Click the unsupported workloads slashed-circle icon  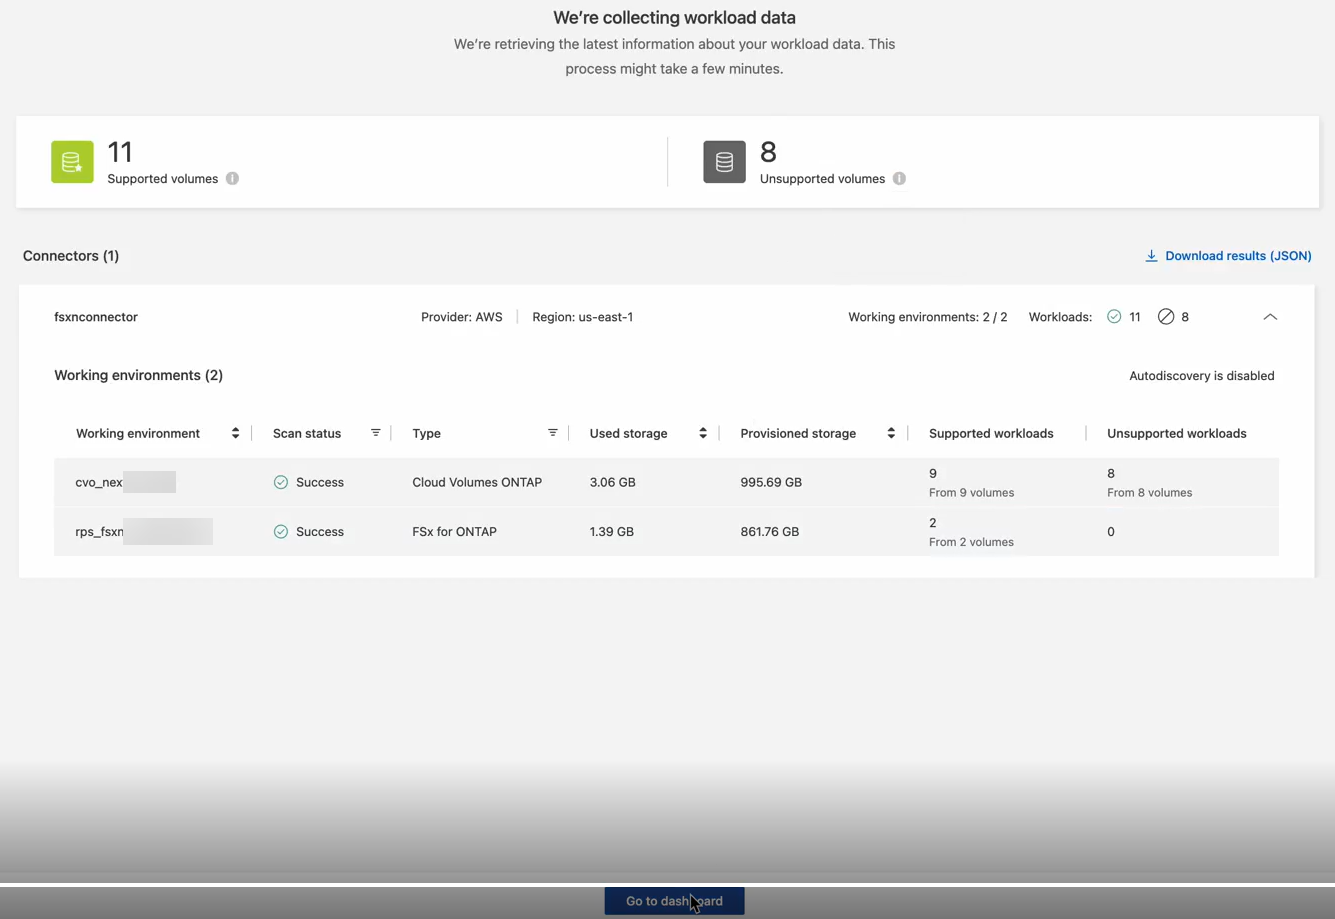1166,317
